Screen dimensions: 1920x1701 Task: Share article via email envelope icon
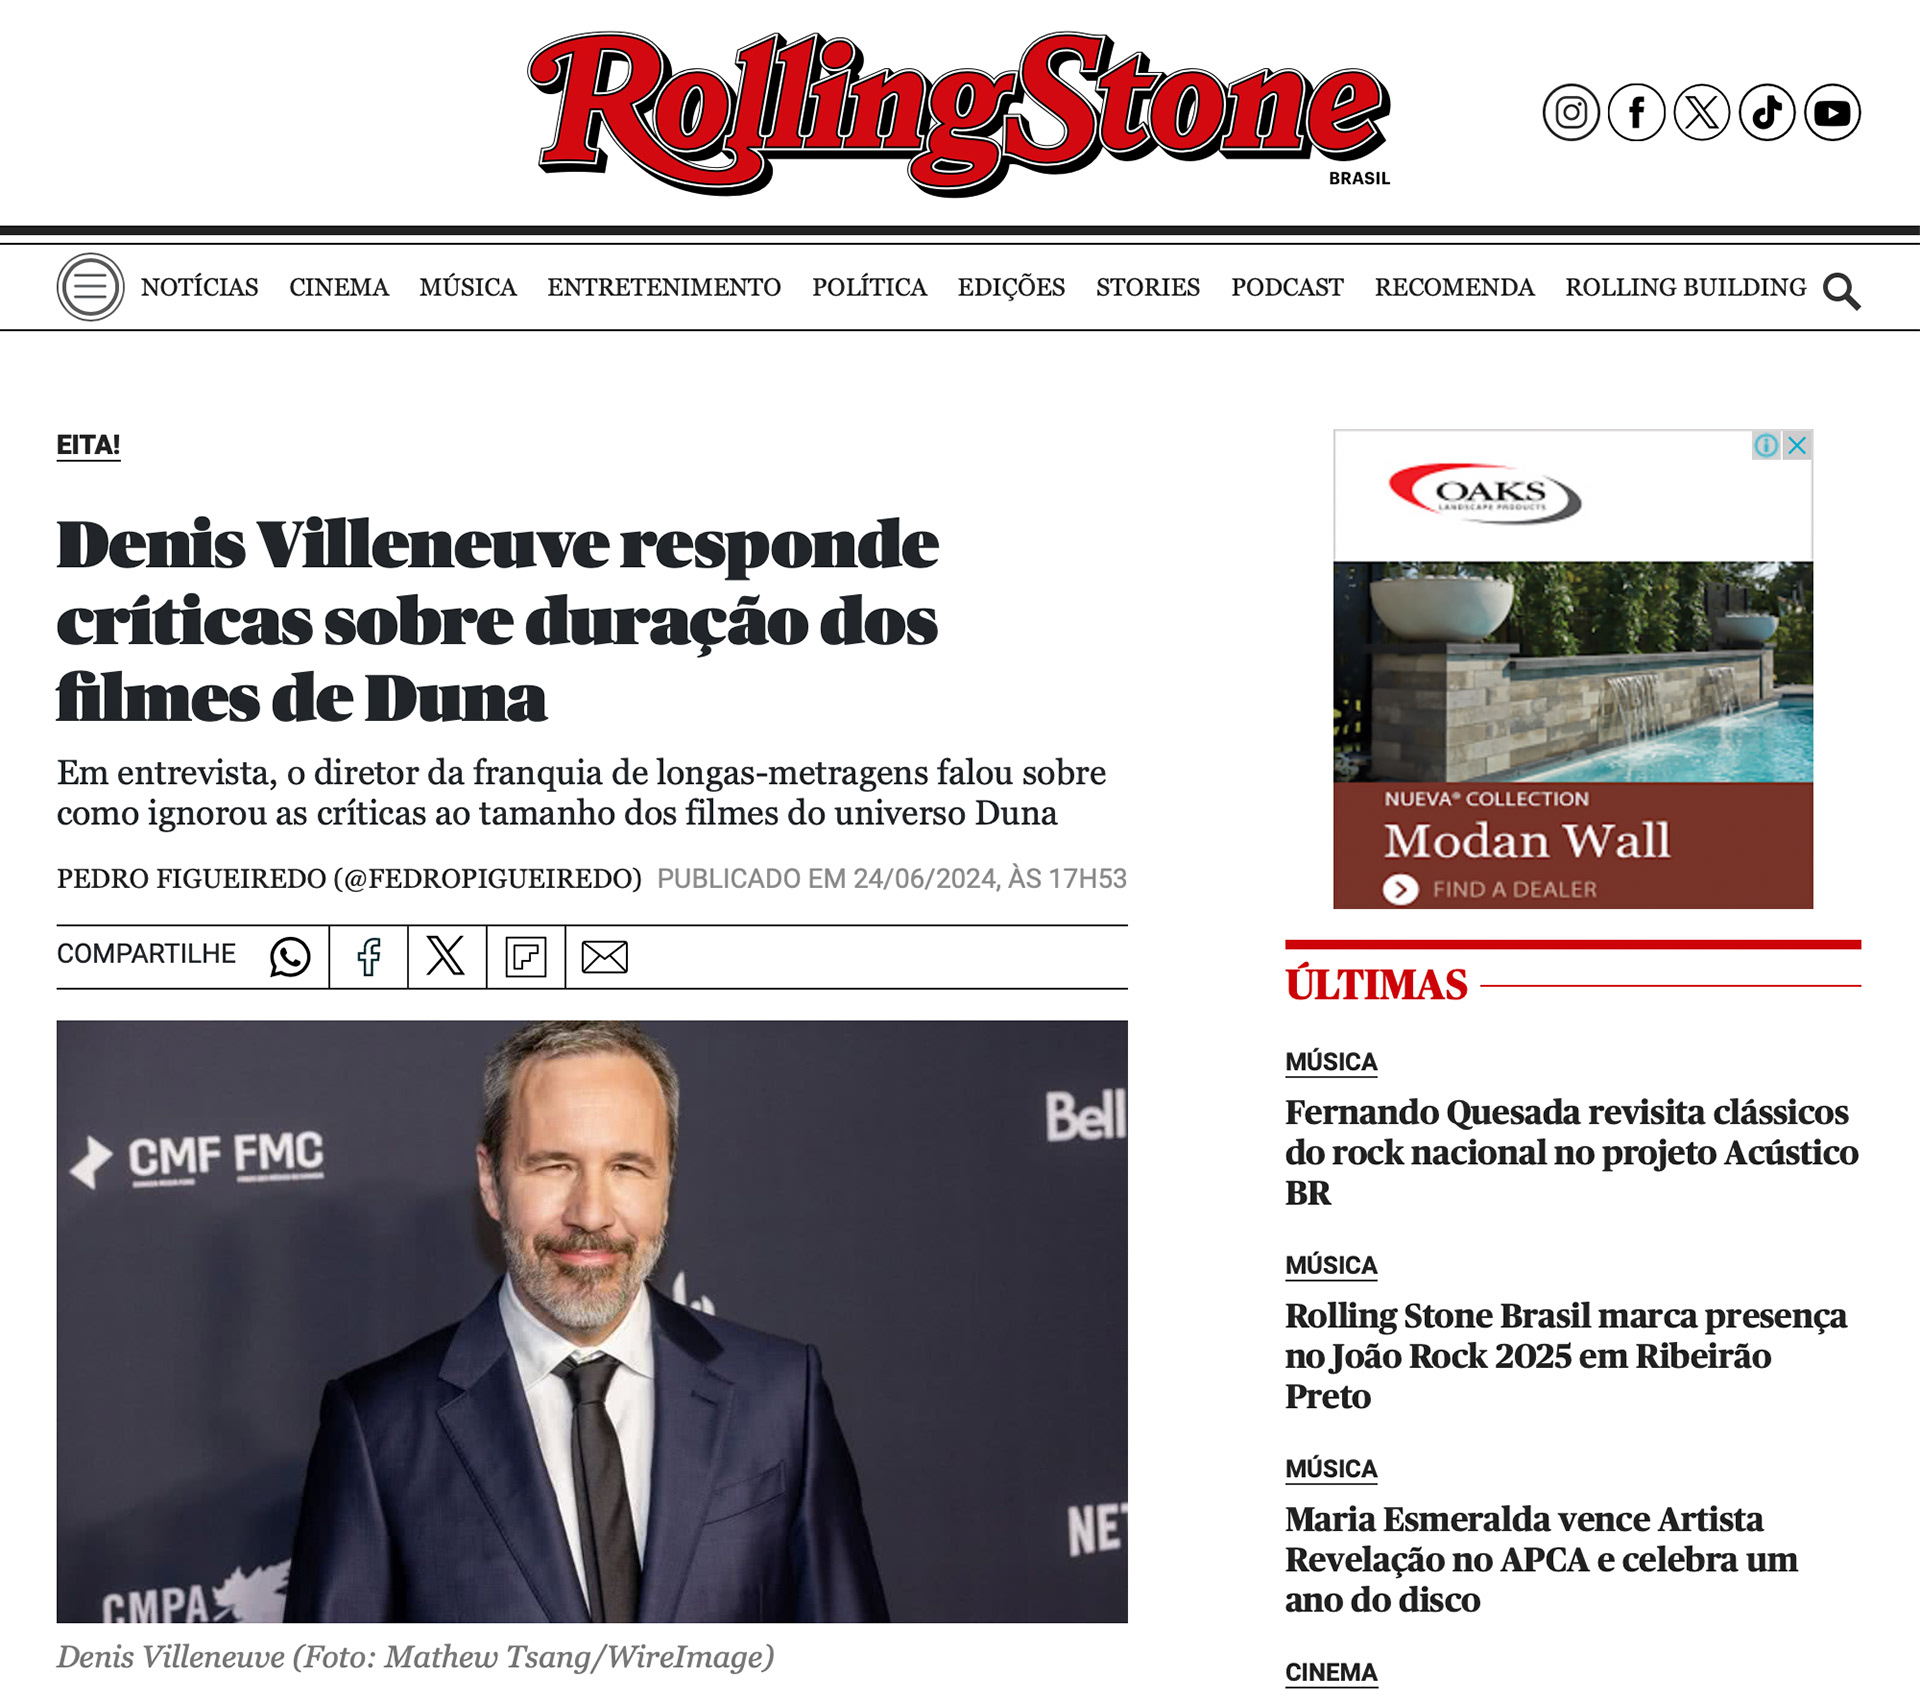tap(604, 957)
